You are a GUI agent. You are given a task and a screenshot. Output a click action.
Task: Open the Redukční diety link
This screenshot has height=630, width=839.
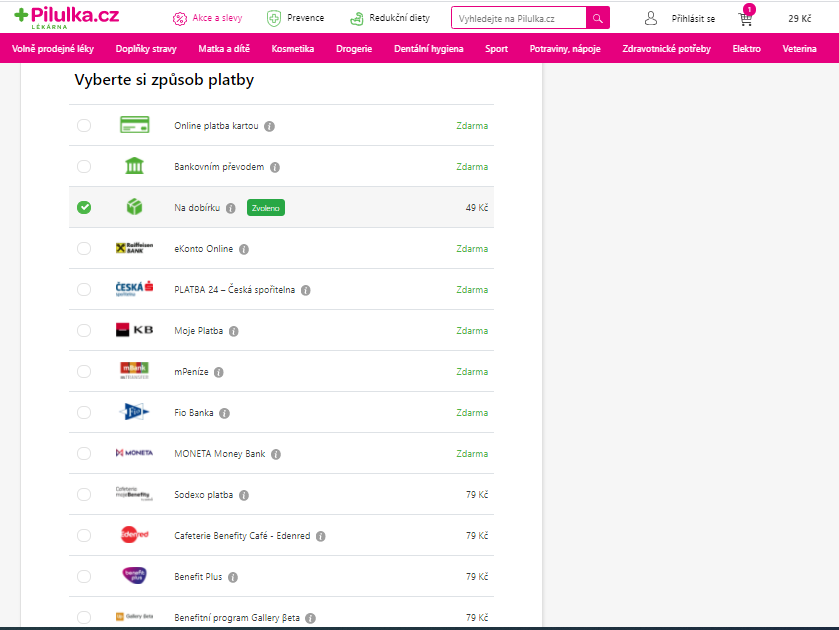tap(398, 18)
